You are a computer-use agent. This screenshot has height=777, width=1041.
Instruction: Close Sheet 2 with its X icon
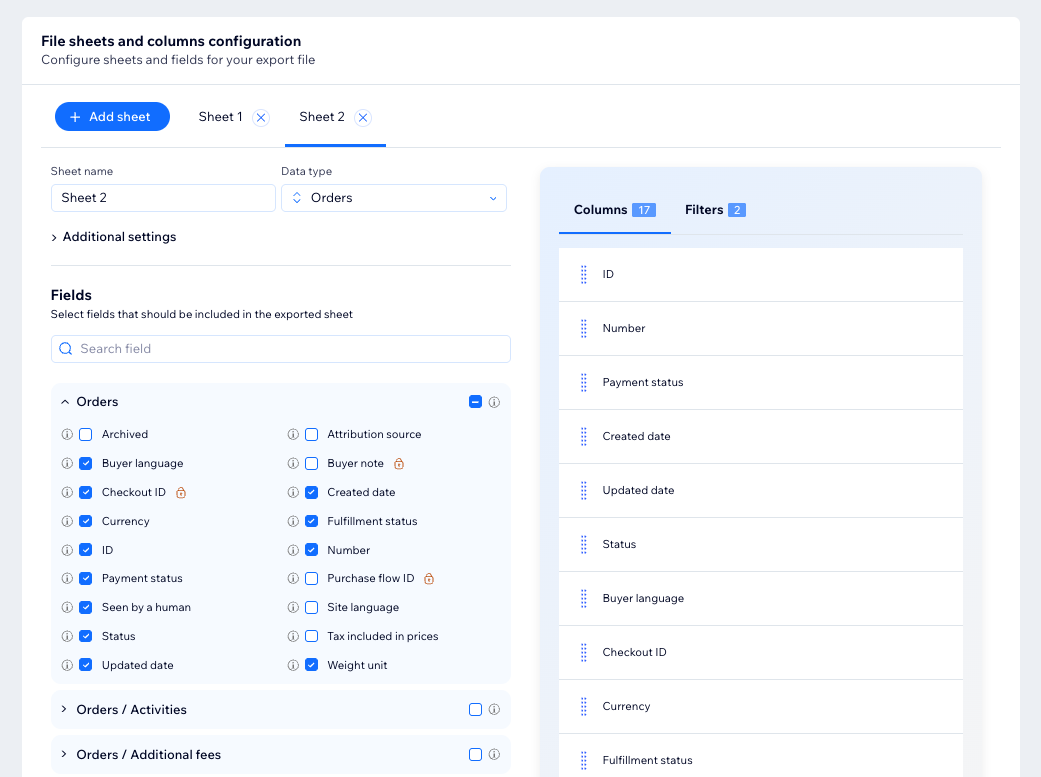pos(362,118)
